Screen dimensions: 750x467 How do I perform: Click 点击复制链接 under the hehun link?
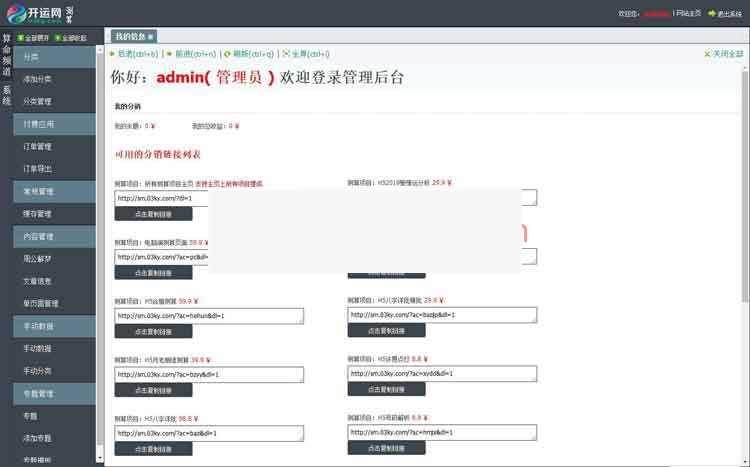point(153,331)
